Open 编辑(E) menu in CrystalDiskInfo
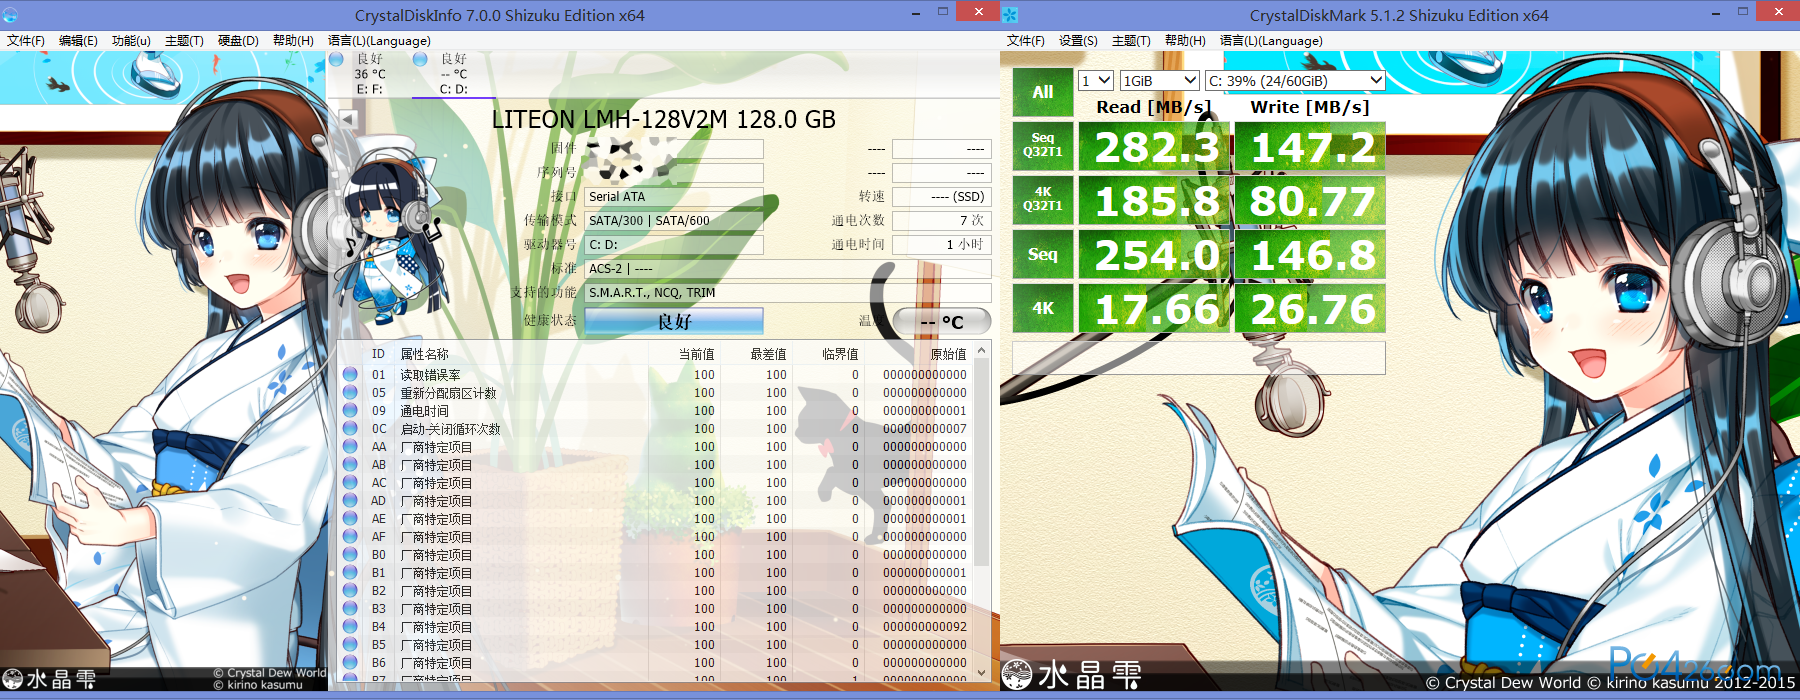The width and height of the screenshot is (1800, 700). click(x=78, y=41)
